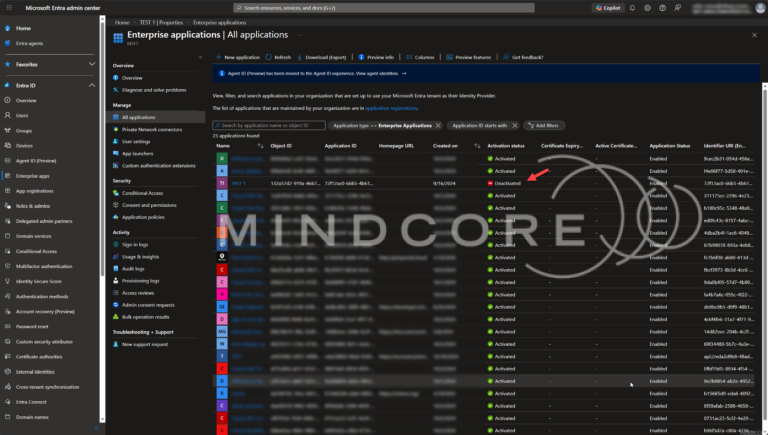Open Domain names in sidebar

[x=32, y=417]
